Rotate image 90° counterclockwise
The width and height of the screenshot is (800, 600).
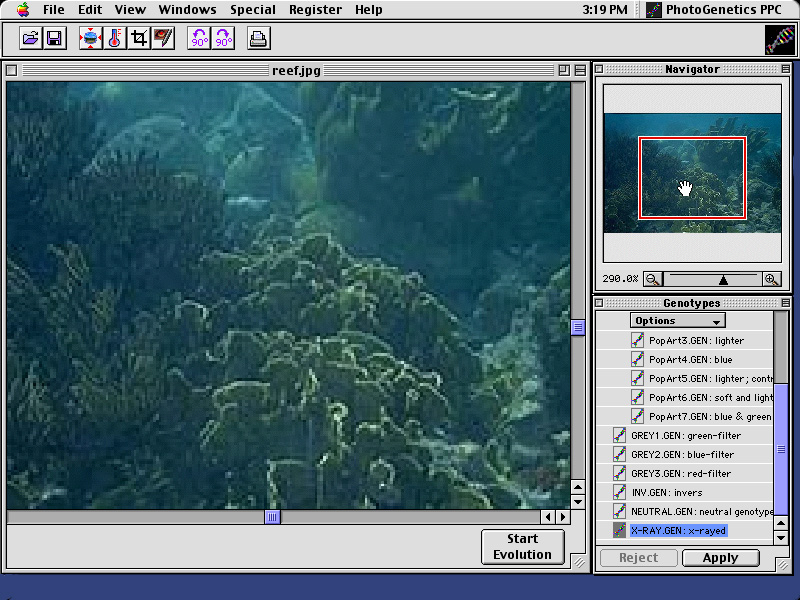(199, 39)
